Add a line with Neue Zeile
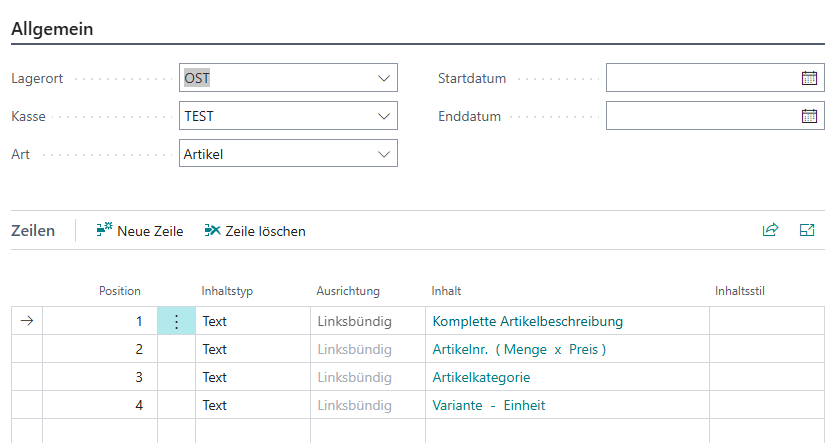Viewport: 833px width, 443px height. pos(140,231)
